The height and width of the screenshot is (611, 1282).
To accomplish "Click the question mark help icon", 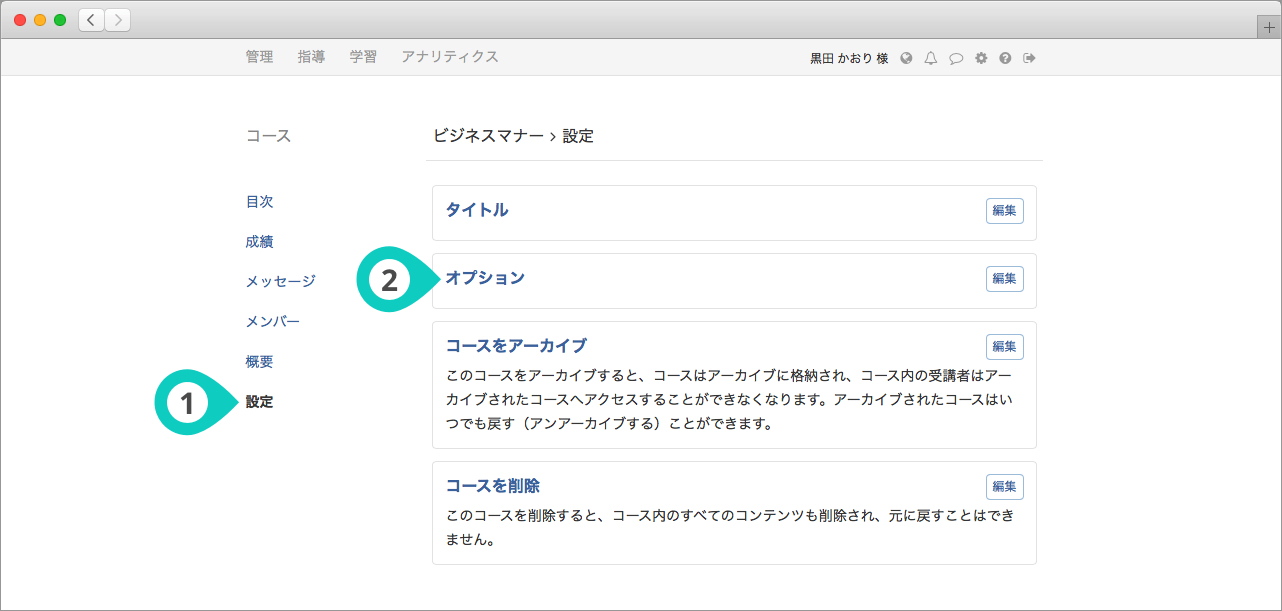I will (x=1005, y=58).
